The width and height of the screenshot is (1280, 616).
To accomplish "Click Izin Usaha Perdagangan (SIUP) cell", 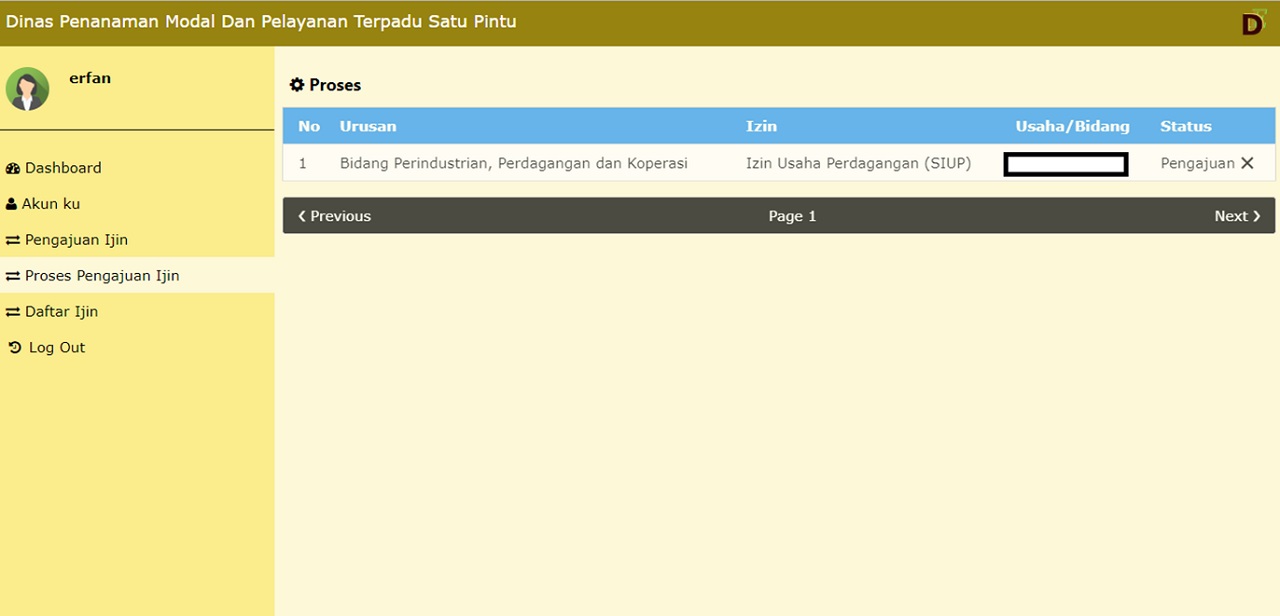I will click(x=858, y=163).
